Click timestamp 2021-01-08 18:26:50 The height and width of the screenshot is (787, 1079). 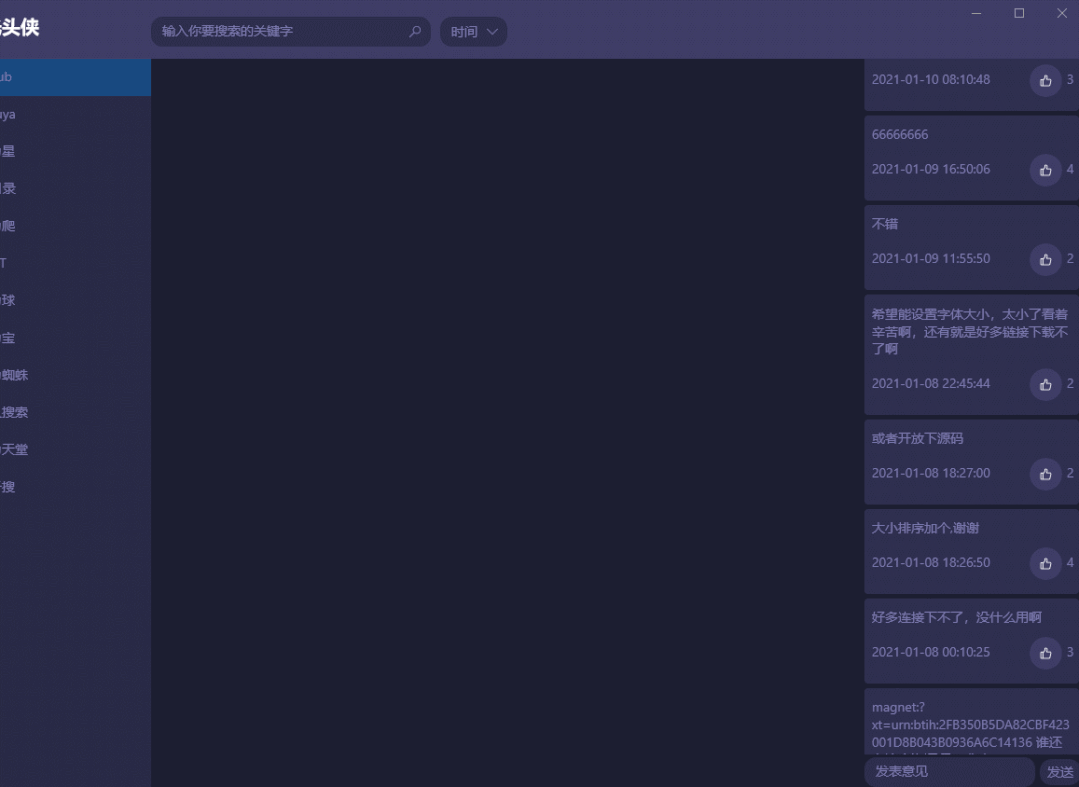point(931,563)
